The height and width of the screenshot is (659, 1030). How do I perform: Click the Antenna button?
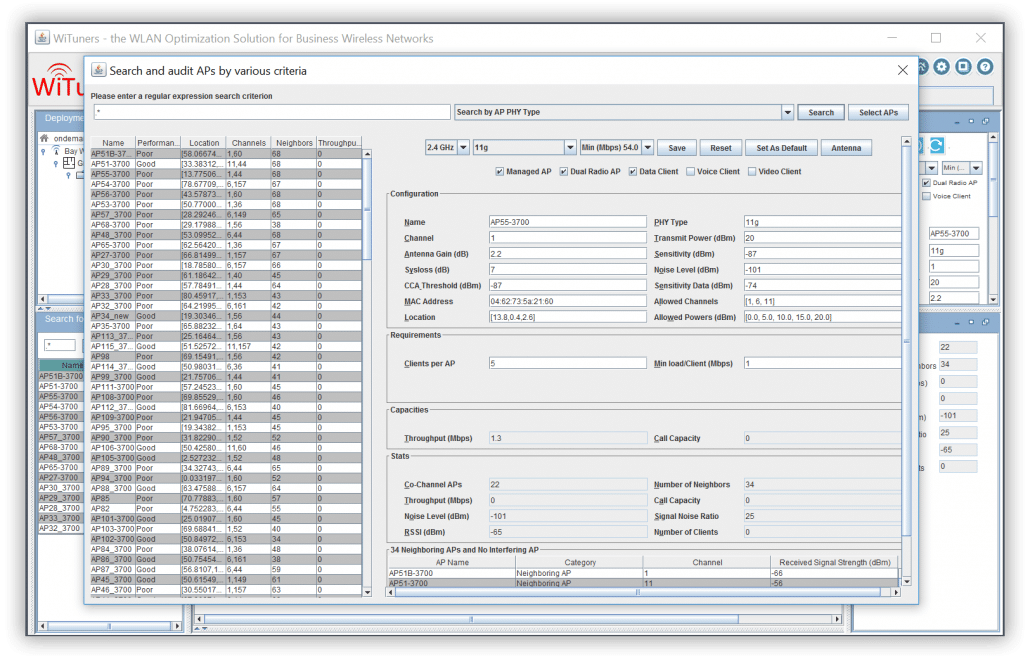coord(846,148)
